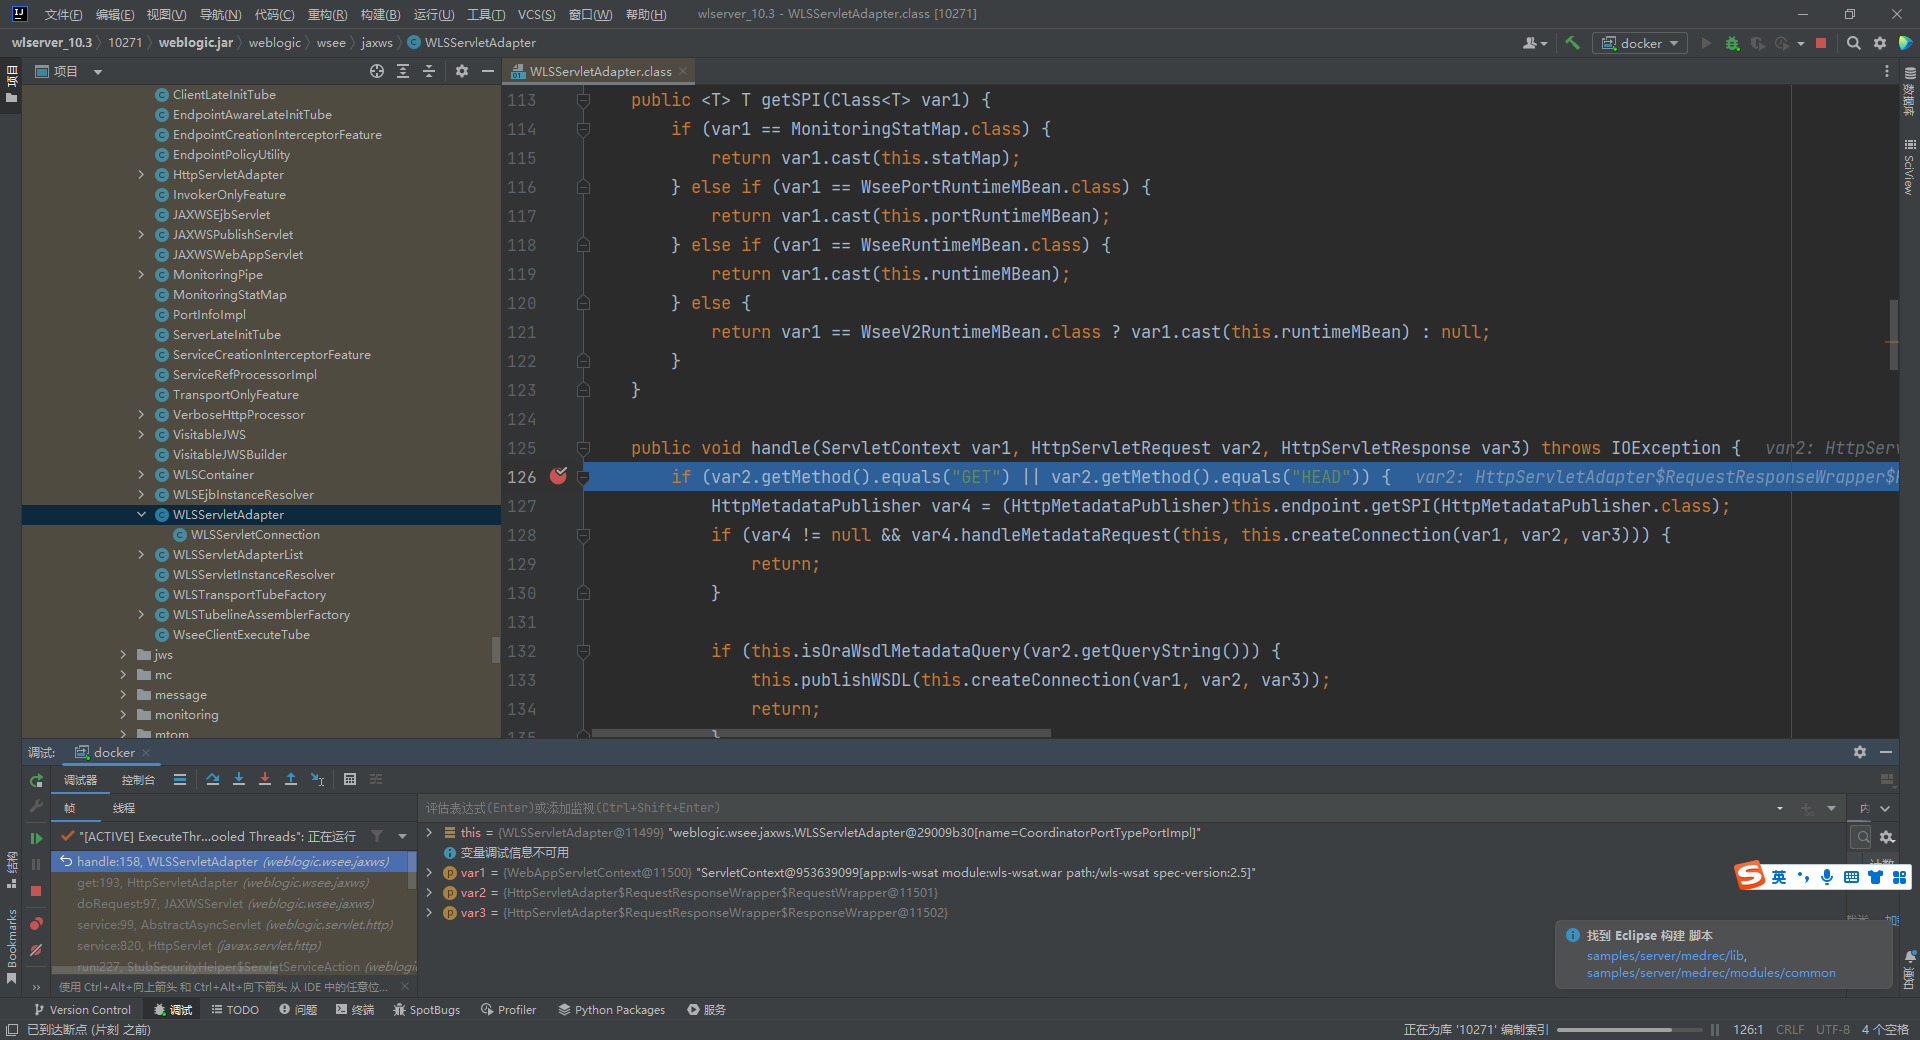Select WLSServletConnection in project tree
Image resolution: width=1920 pixels, height=1040 pixels.
point(255,534)
